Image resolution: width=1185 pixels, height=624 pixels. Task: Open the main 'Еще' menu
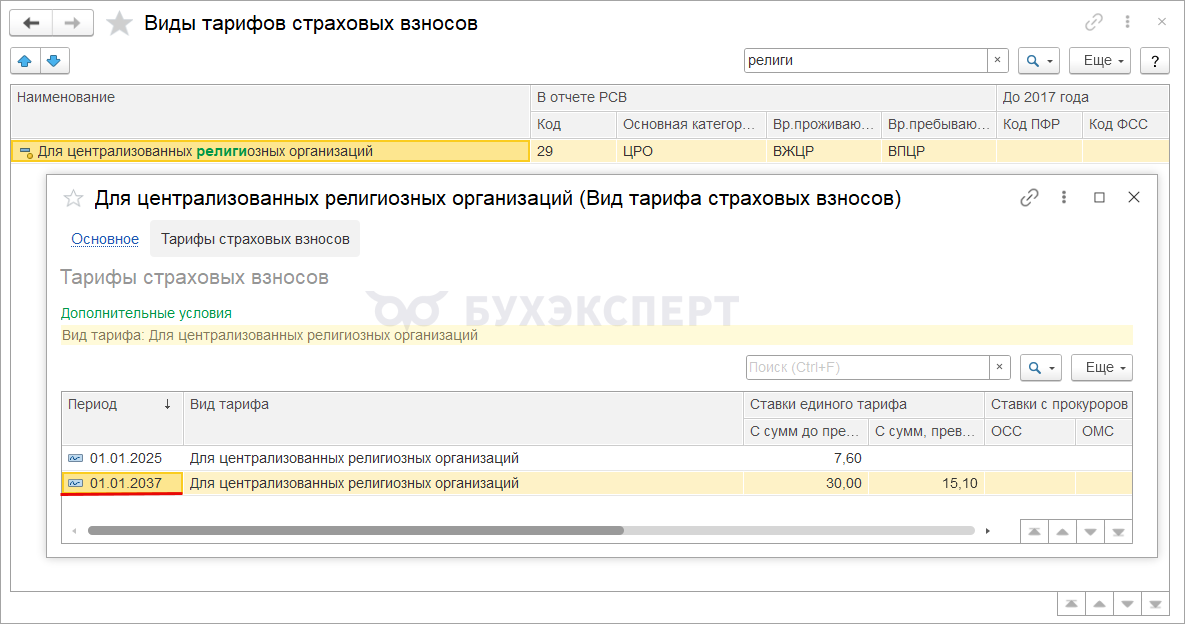coord(1100,60)
